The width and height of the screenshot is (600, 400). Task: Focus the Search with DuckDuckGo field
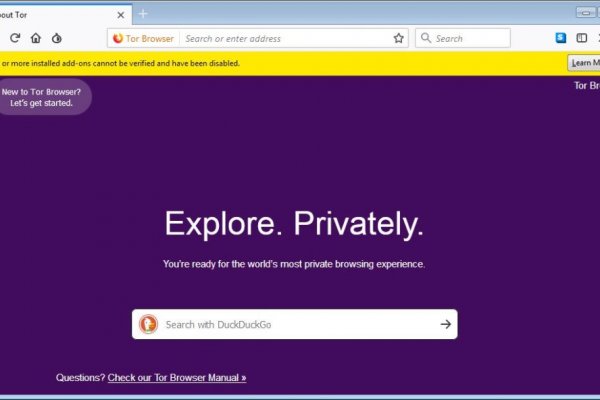point(295,324)
